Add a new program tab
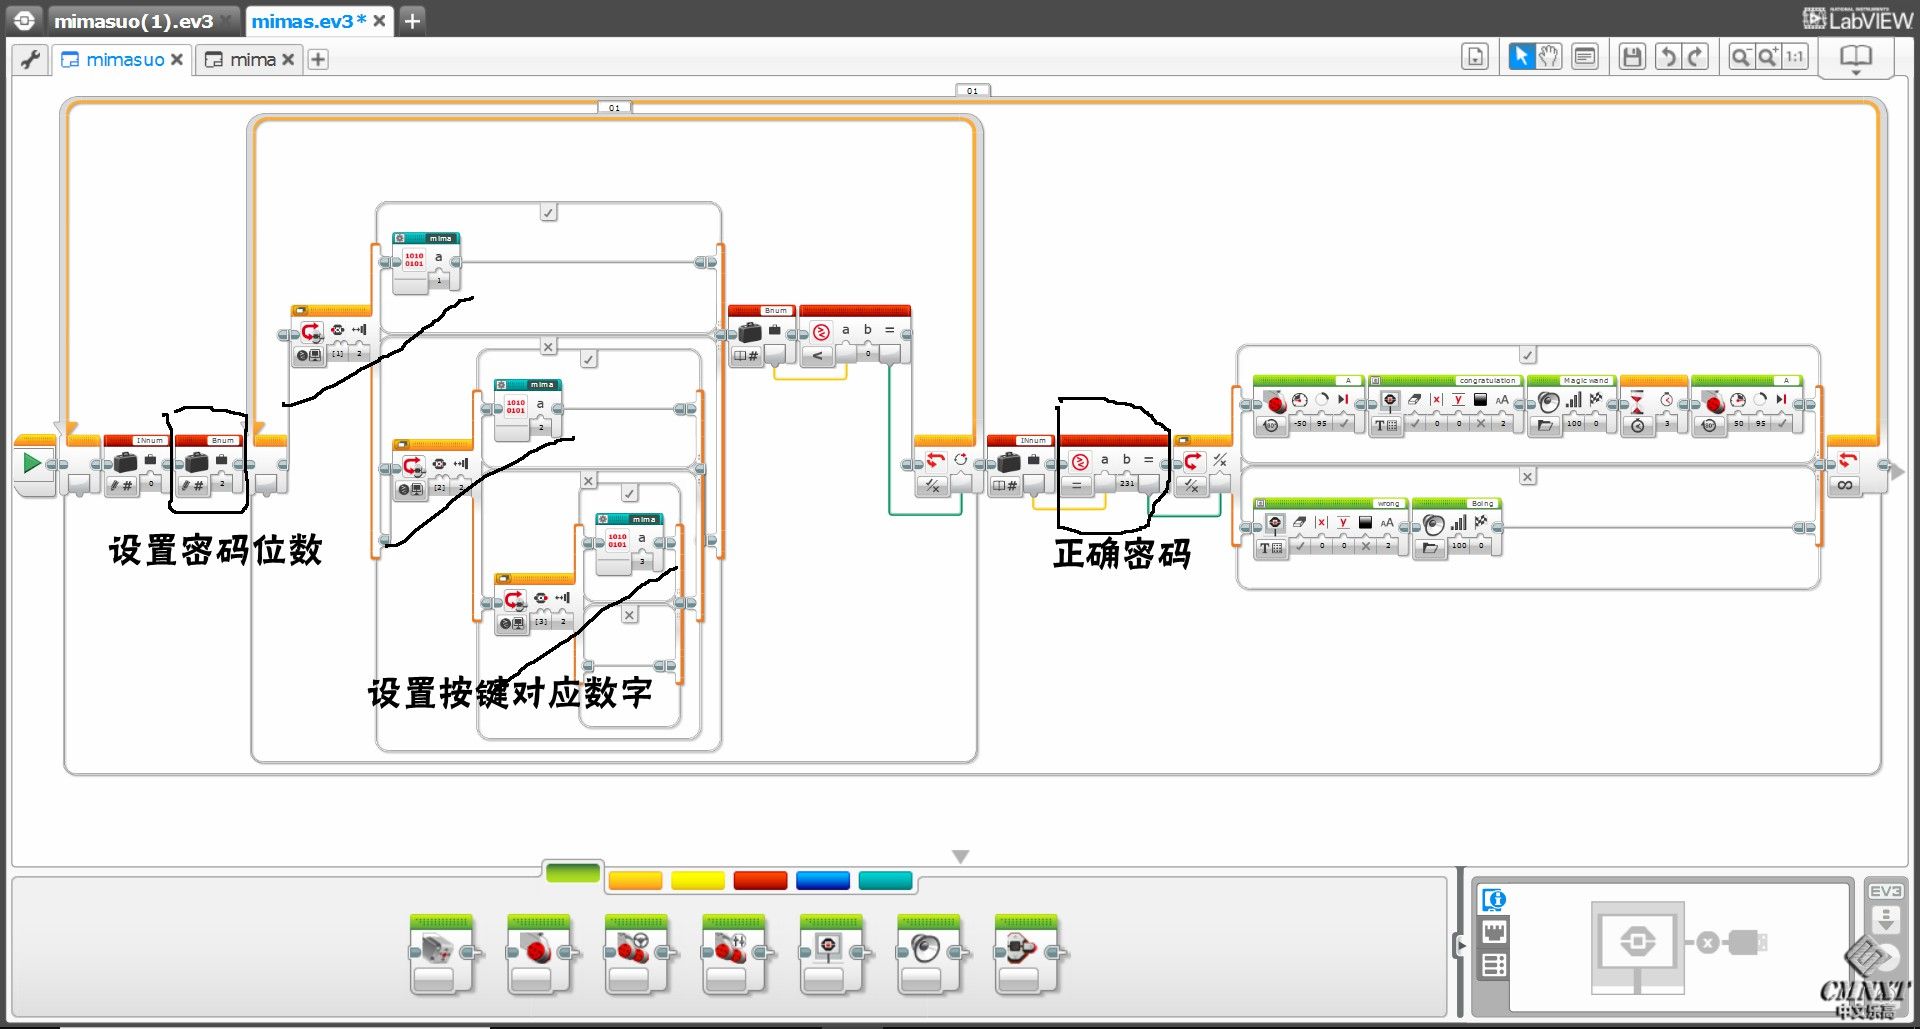The width and height of the screenshot is (1920, 1029). click(318, 60)
